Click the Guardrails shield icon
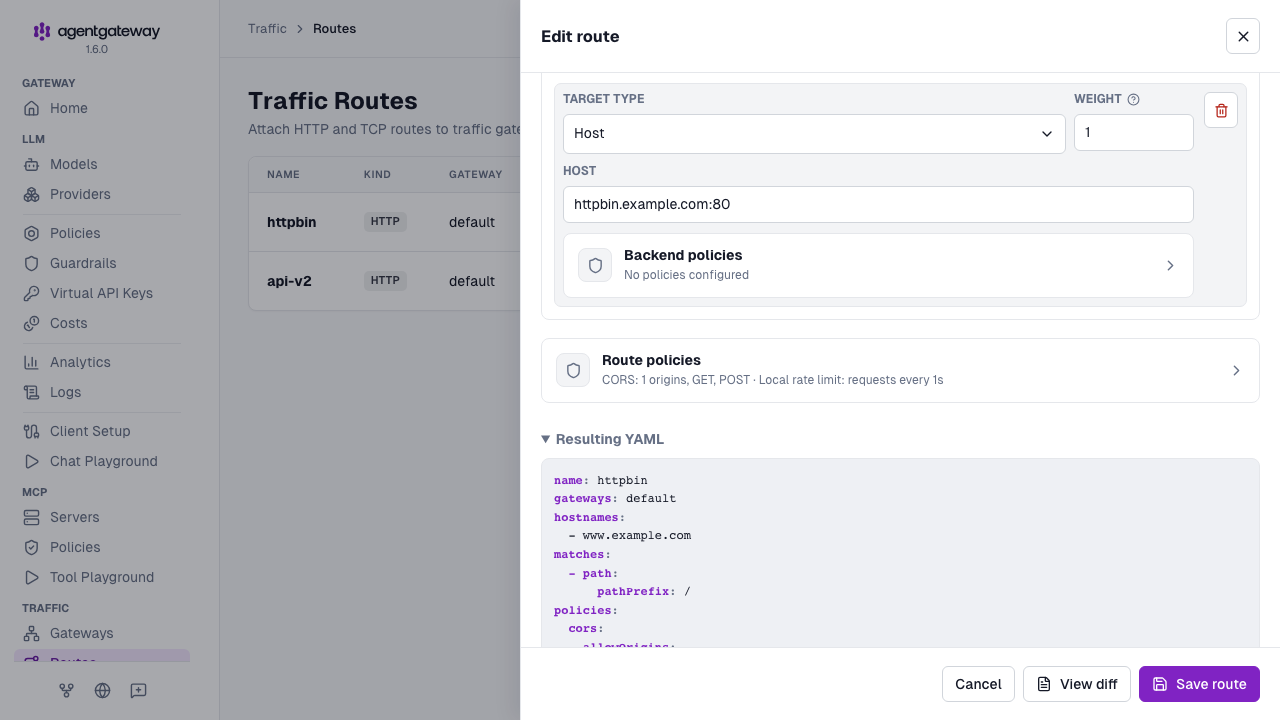Viewport: 1280px width, 720px height. click(32, 263)
